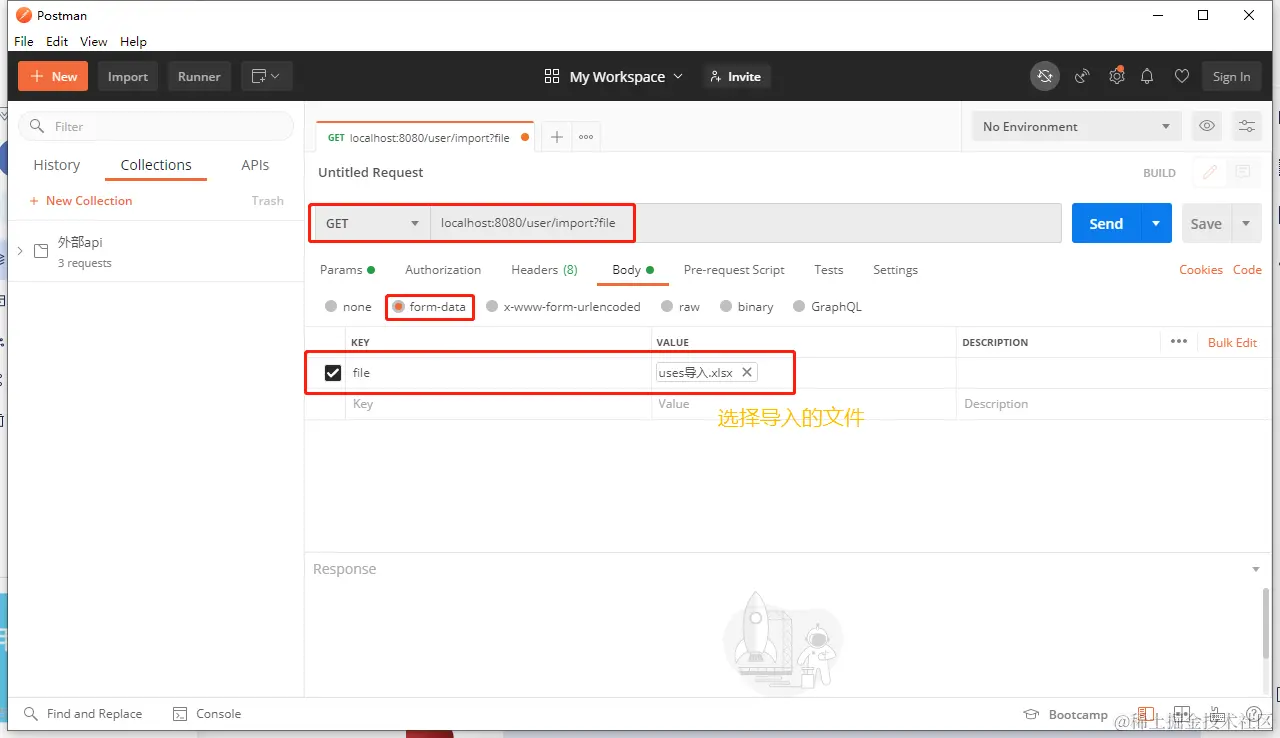Click the 外部api collection folder icon

(x=41, y=251)
